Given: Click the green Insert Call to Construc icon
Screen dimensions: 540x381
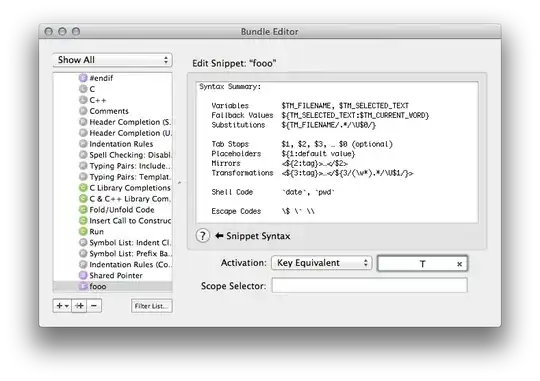Looking at the screenshot, I should (x=83, y=220).
